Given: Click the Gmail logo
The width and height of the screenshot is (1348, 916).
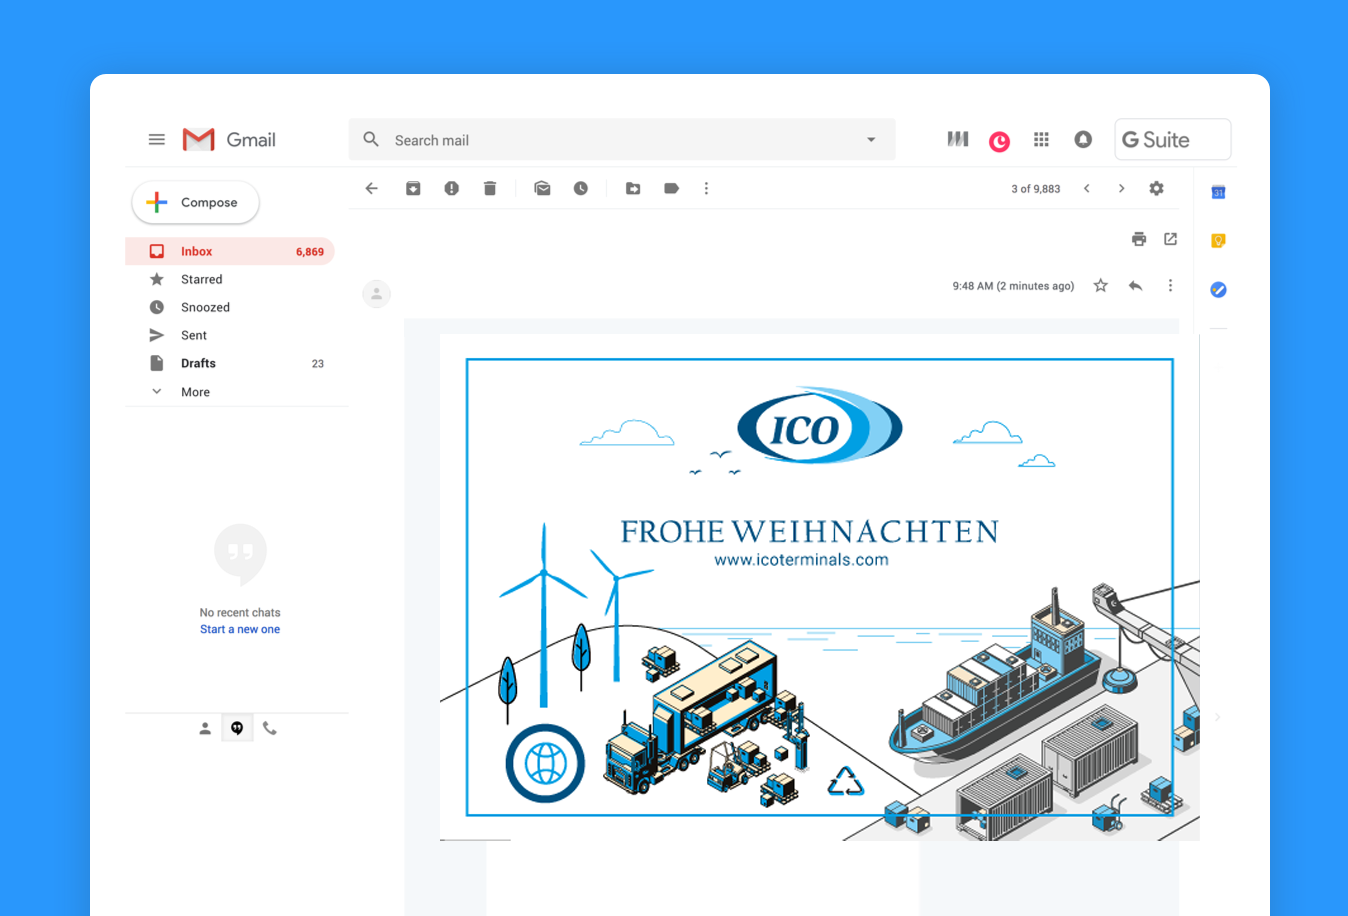Looking at the screenshot, I should tap(229, 140).
